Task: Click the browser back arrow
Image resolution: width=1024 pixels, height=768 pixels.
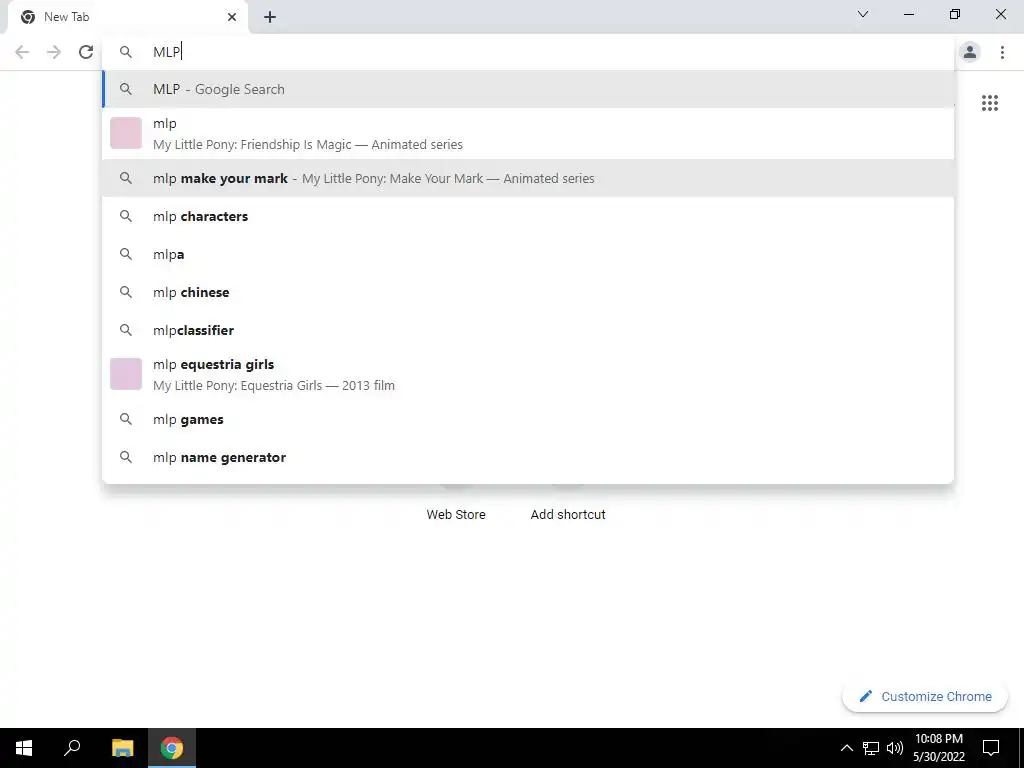Action: [x=22, y=52]
